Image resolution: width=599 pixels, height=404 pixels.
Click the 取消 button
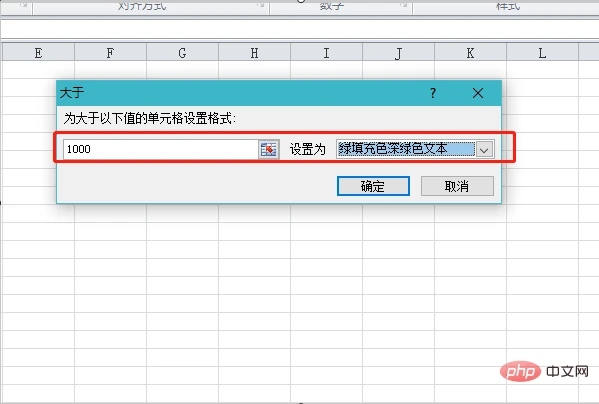pyautogui.click(x=457, y=186)
